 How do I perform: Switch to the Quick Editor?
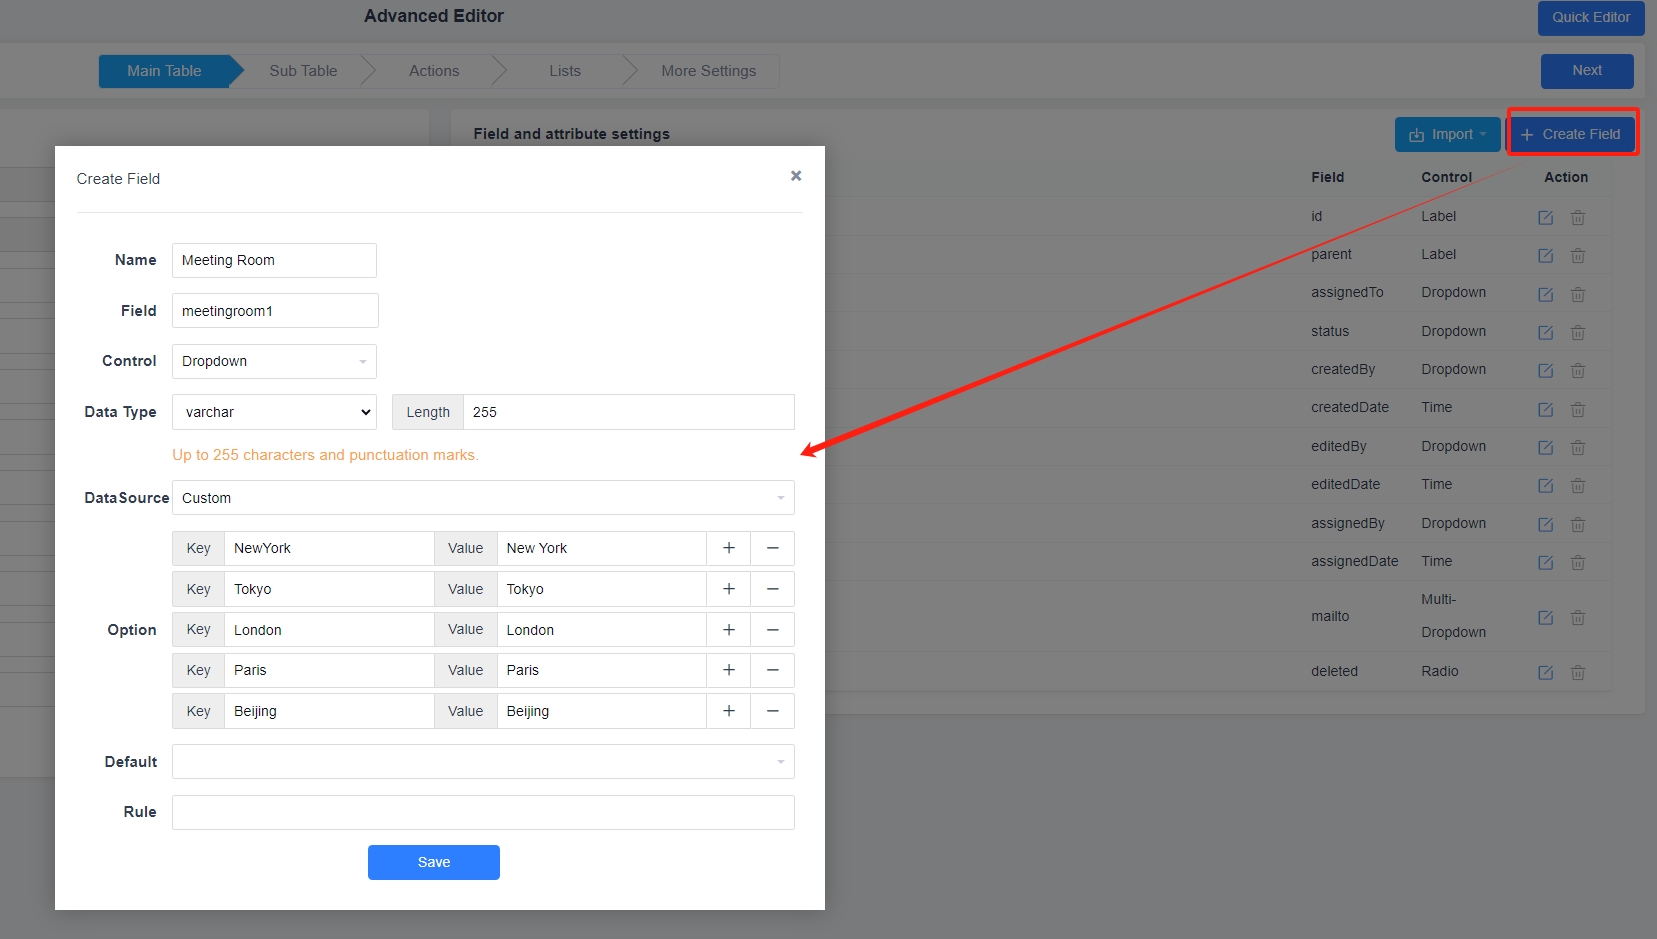pos(1590,18)
